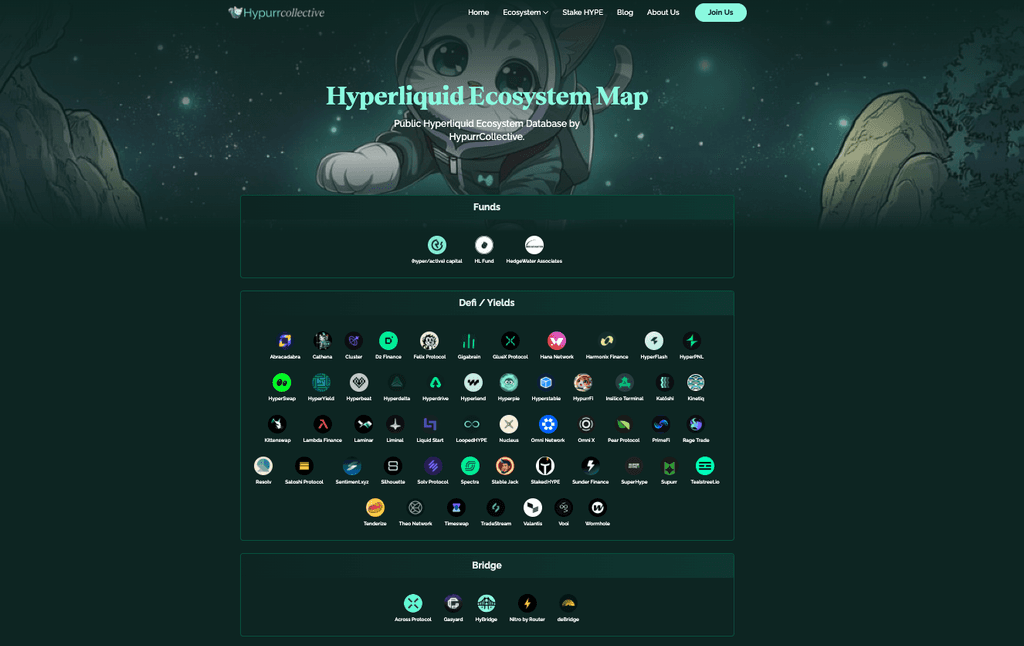Image resolution: width=1024 pixels, height=646 pixels.
Task: Click the HL Fund icon under Funds
Action: tap(484, 245)
